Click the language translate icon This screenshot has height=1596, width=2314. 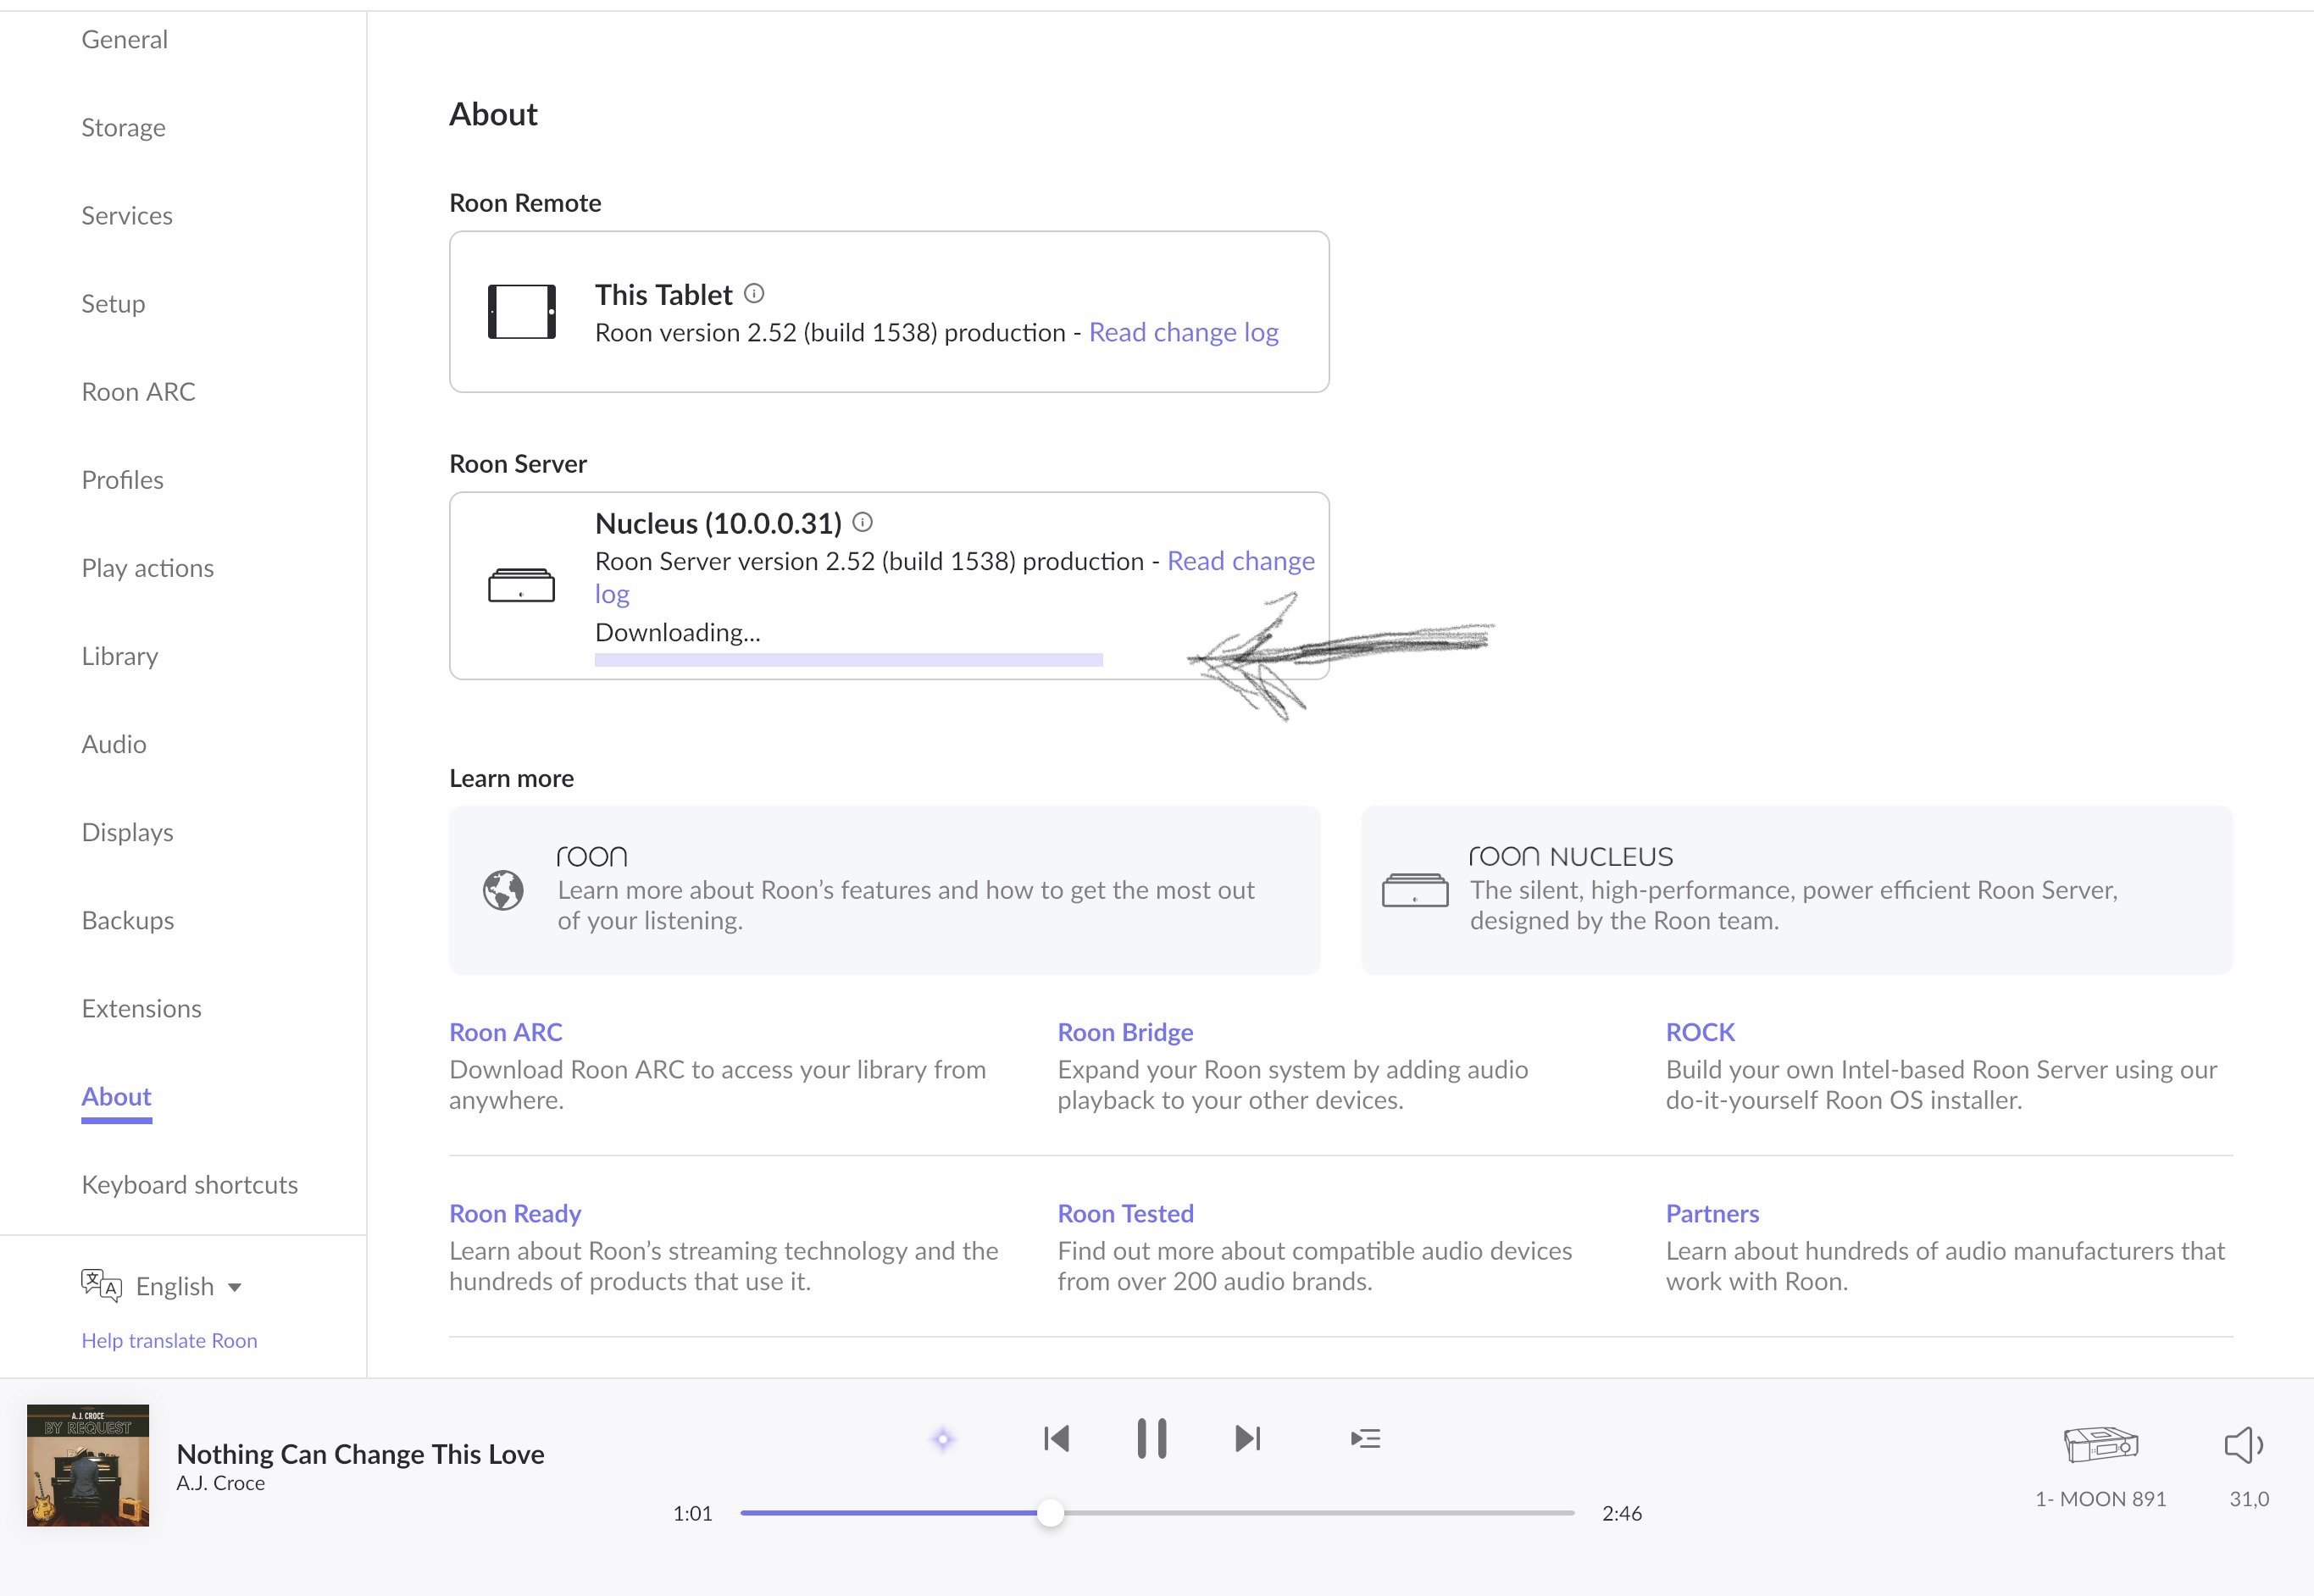coord(101,1285)
